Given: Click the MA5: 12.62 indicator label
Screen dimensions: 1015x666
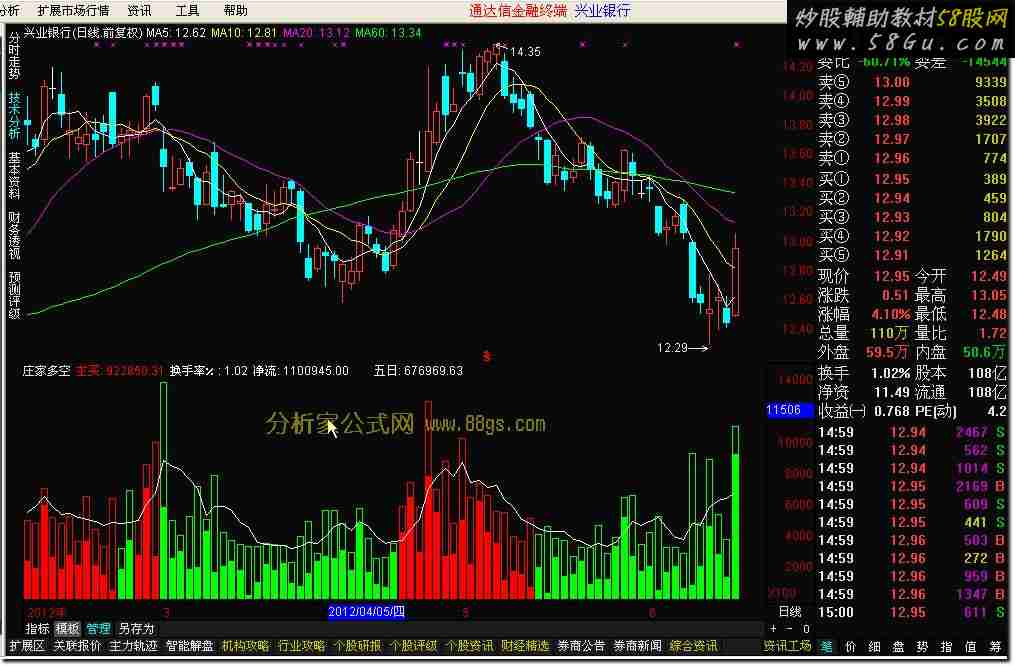Looking at the screenshot, I should (176, 32).
